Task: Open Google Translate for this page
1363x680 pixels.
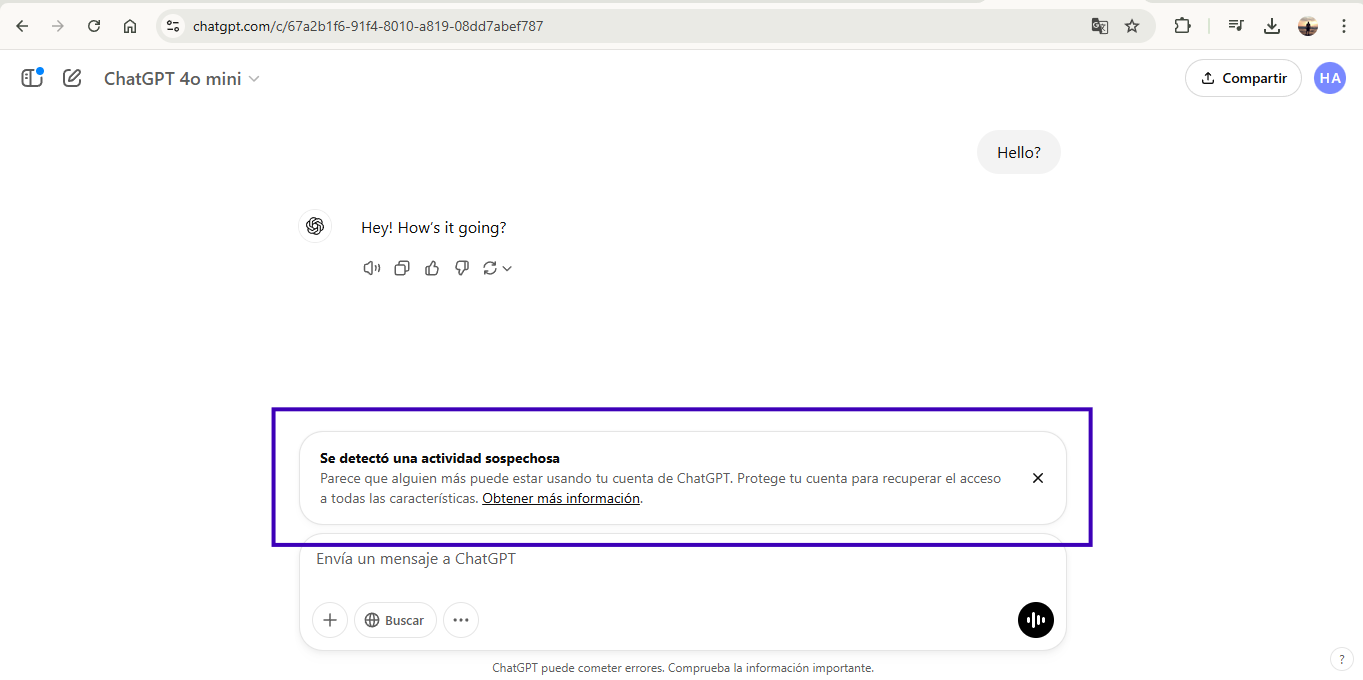Action: point(1100,26)
